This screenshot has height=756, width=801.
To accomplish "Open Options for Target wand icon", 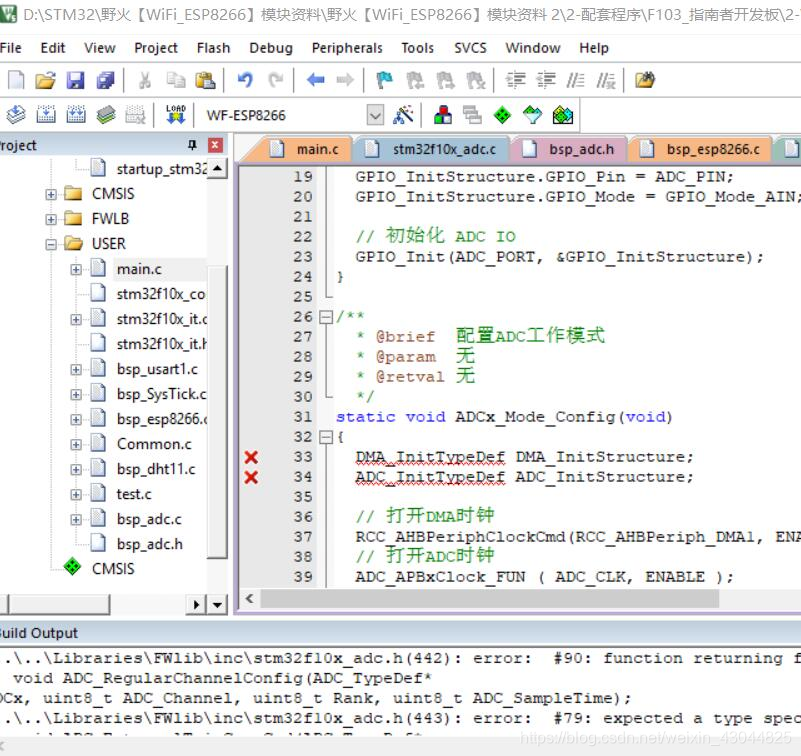I will click(x=404, y=114).
